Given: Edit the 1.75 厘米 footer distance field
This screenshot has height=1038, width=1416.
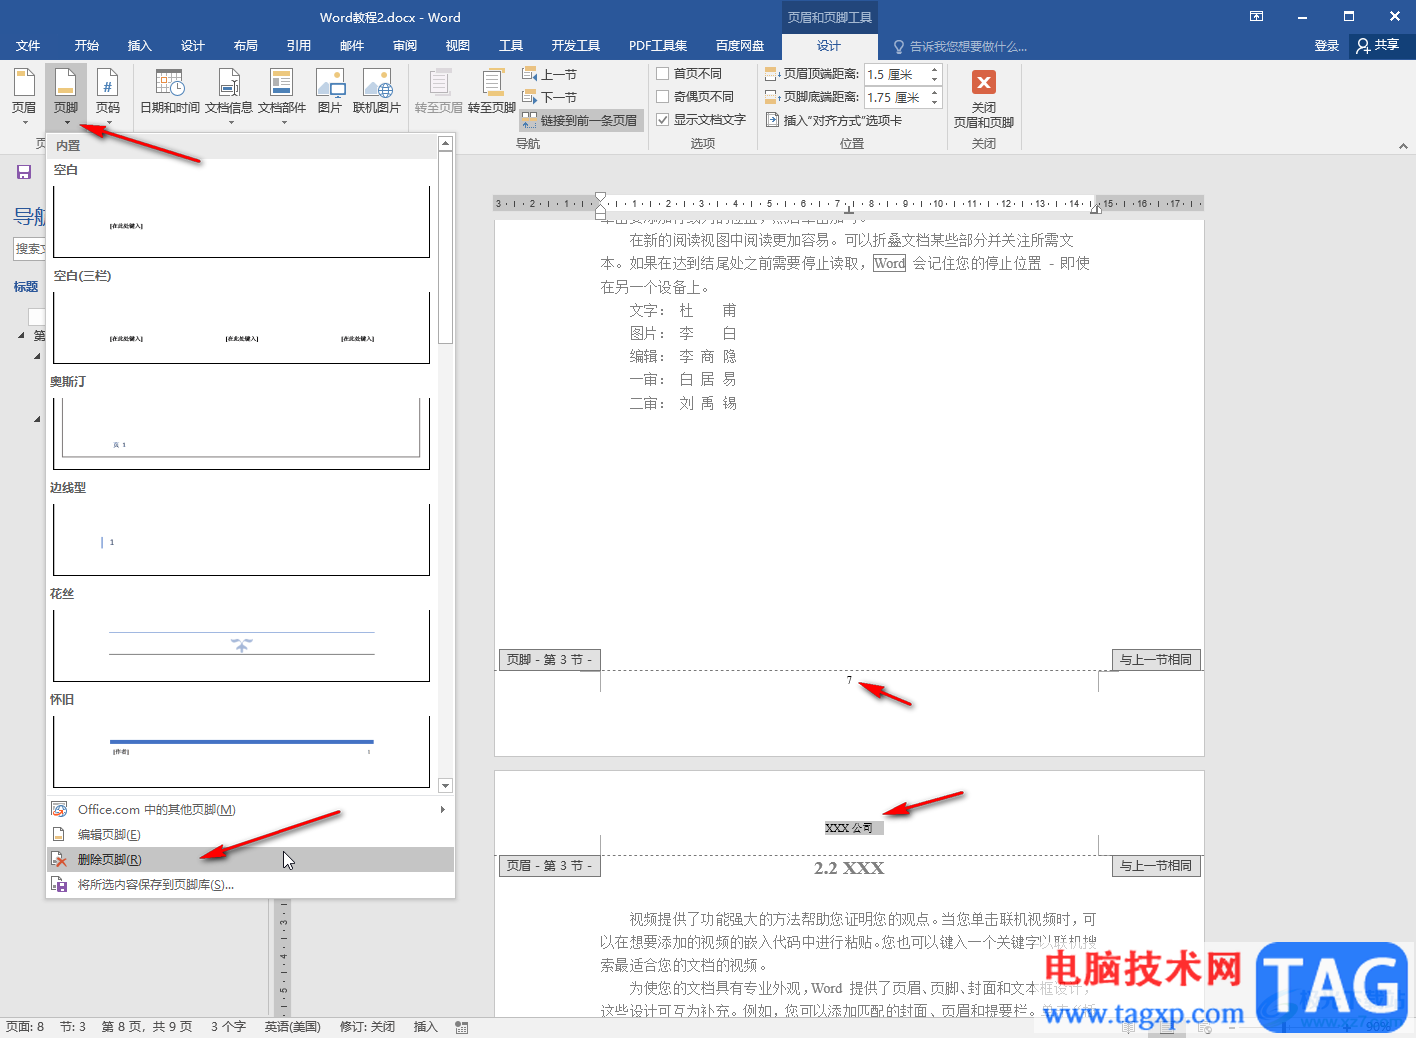Looking at the screenshot, I should [896, 97].
